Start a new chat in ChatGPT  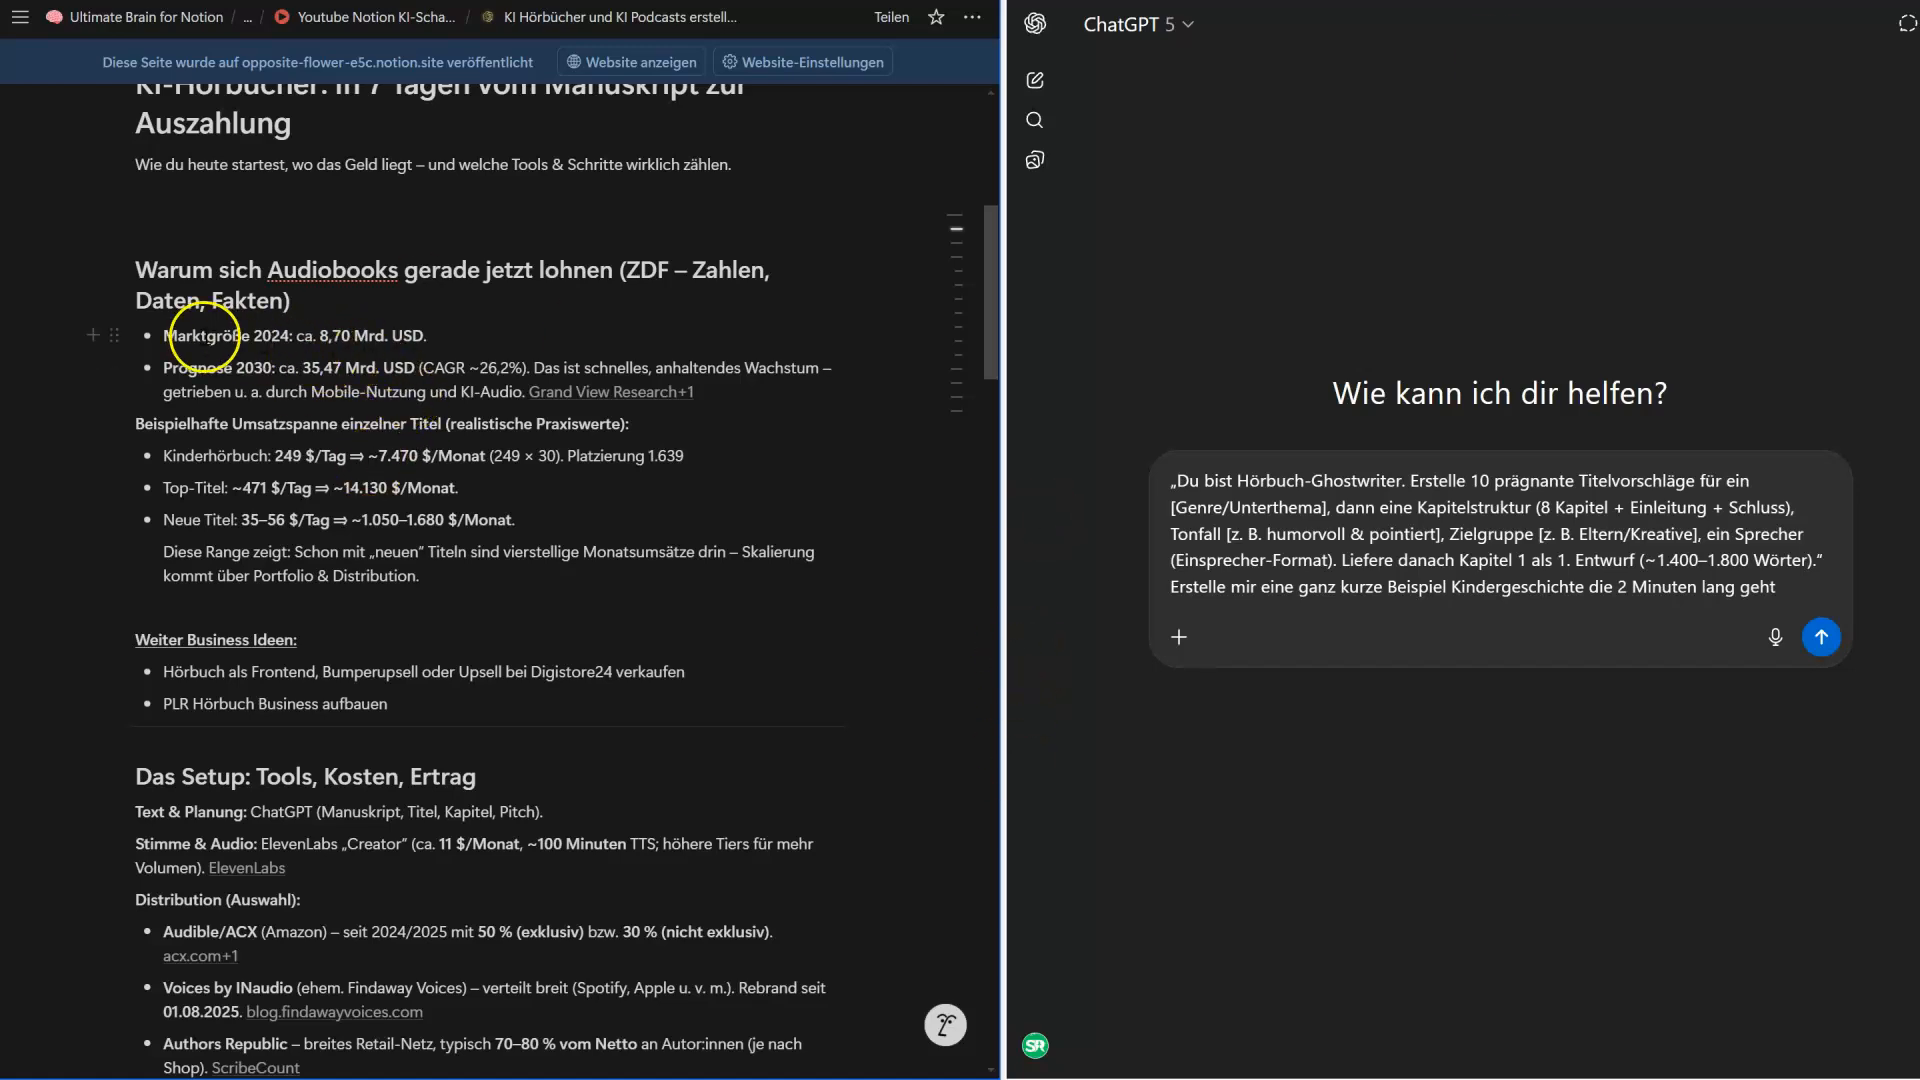point(1035,80)
